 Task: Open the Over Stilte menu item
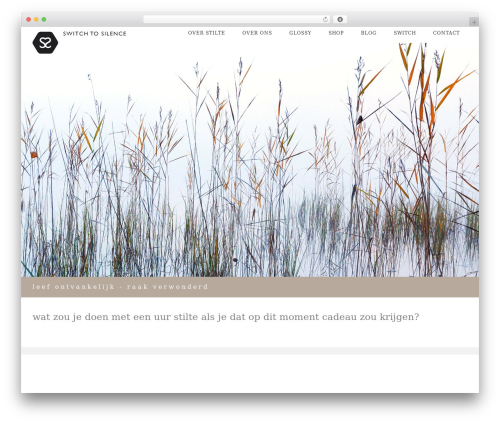[206, 33]
